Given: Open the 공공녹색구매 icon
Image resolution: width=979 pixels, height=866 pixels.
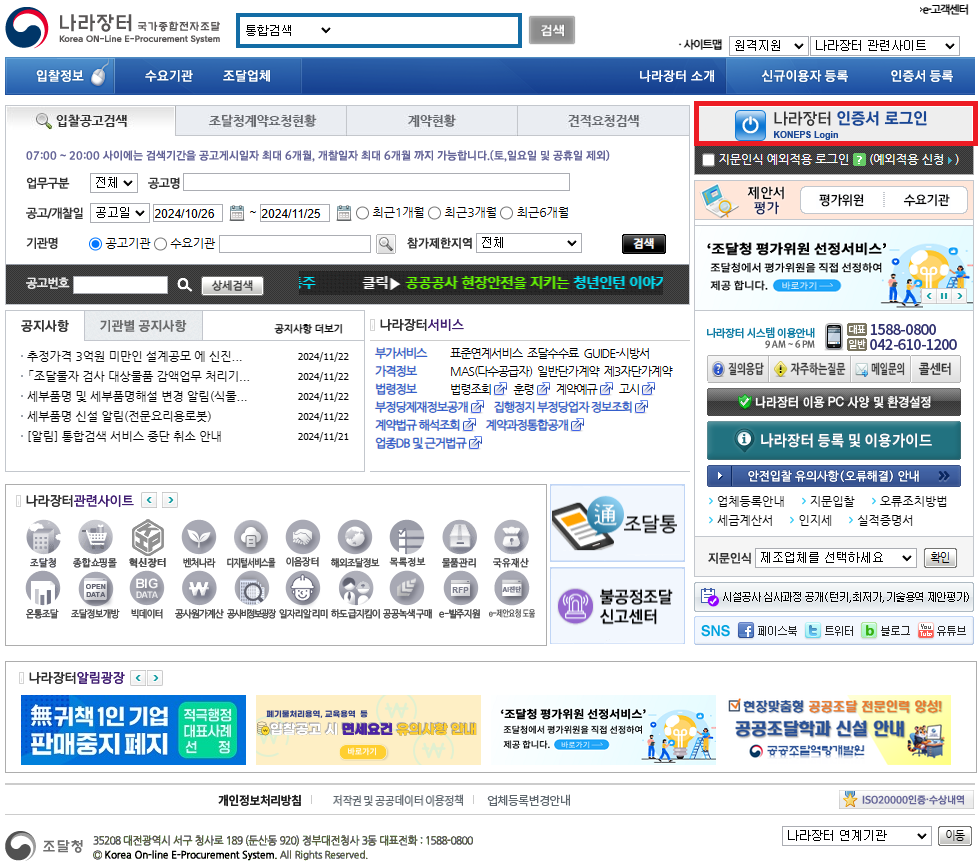Looking at the screenshot, I should coord(407,589).
